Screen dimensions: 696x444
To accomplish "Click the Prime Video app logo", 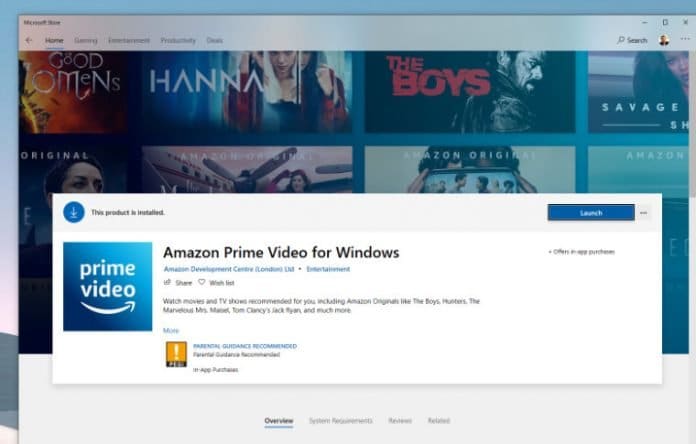I will tap(108, 287).
